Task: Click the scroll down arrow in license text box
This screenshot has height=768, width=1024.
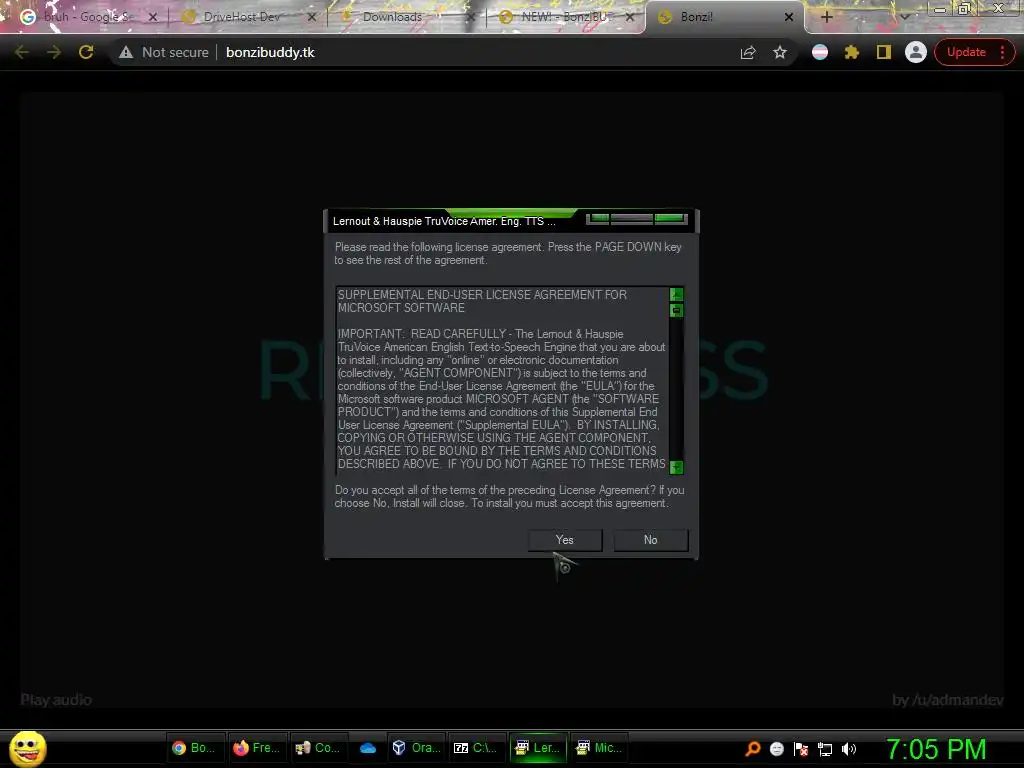Action: pos(677,467)
